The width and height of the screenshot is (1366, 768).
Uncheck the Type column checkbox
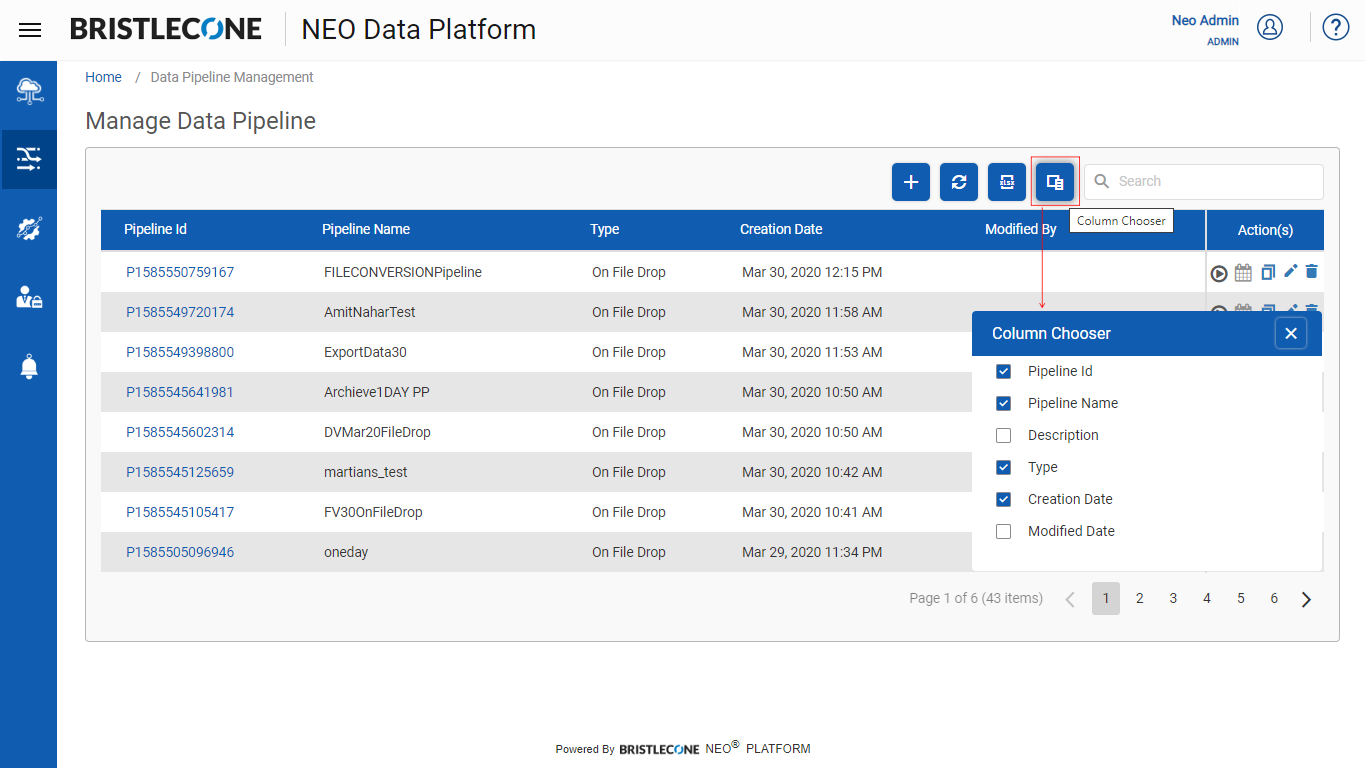[x=1004, y=468]
